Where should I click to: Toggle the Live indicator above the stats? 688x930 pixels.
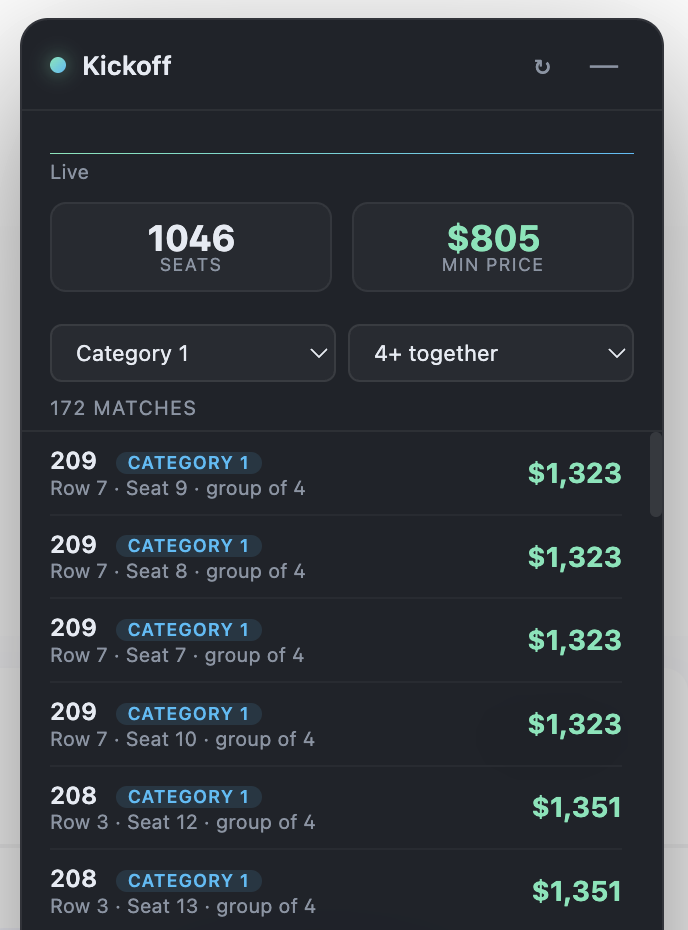(69, 172)
